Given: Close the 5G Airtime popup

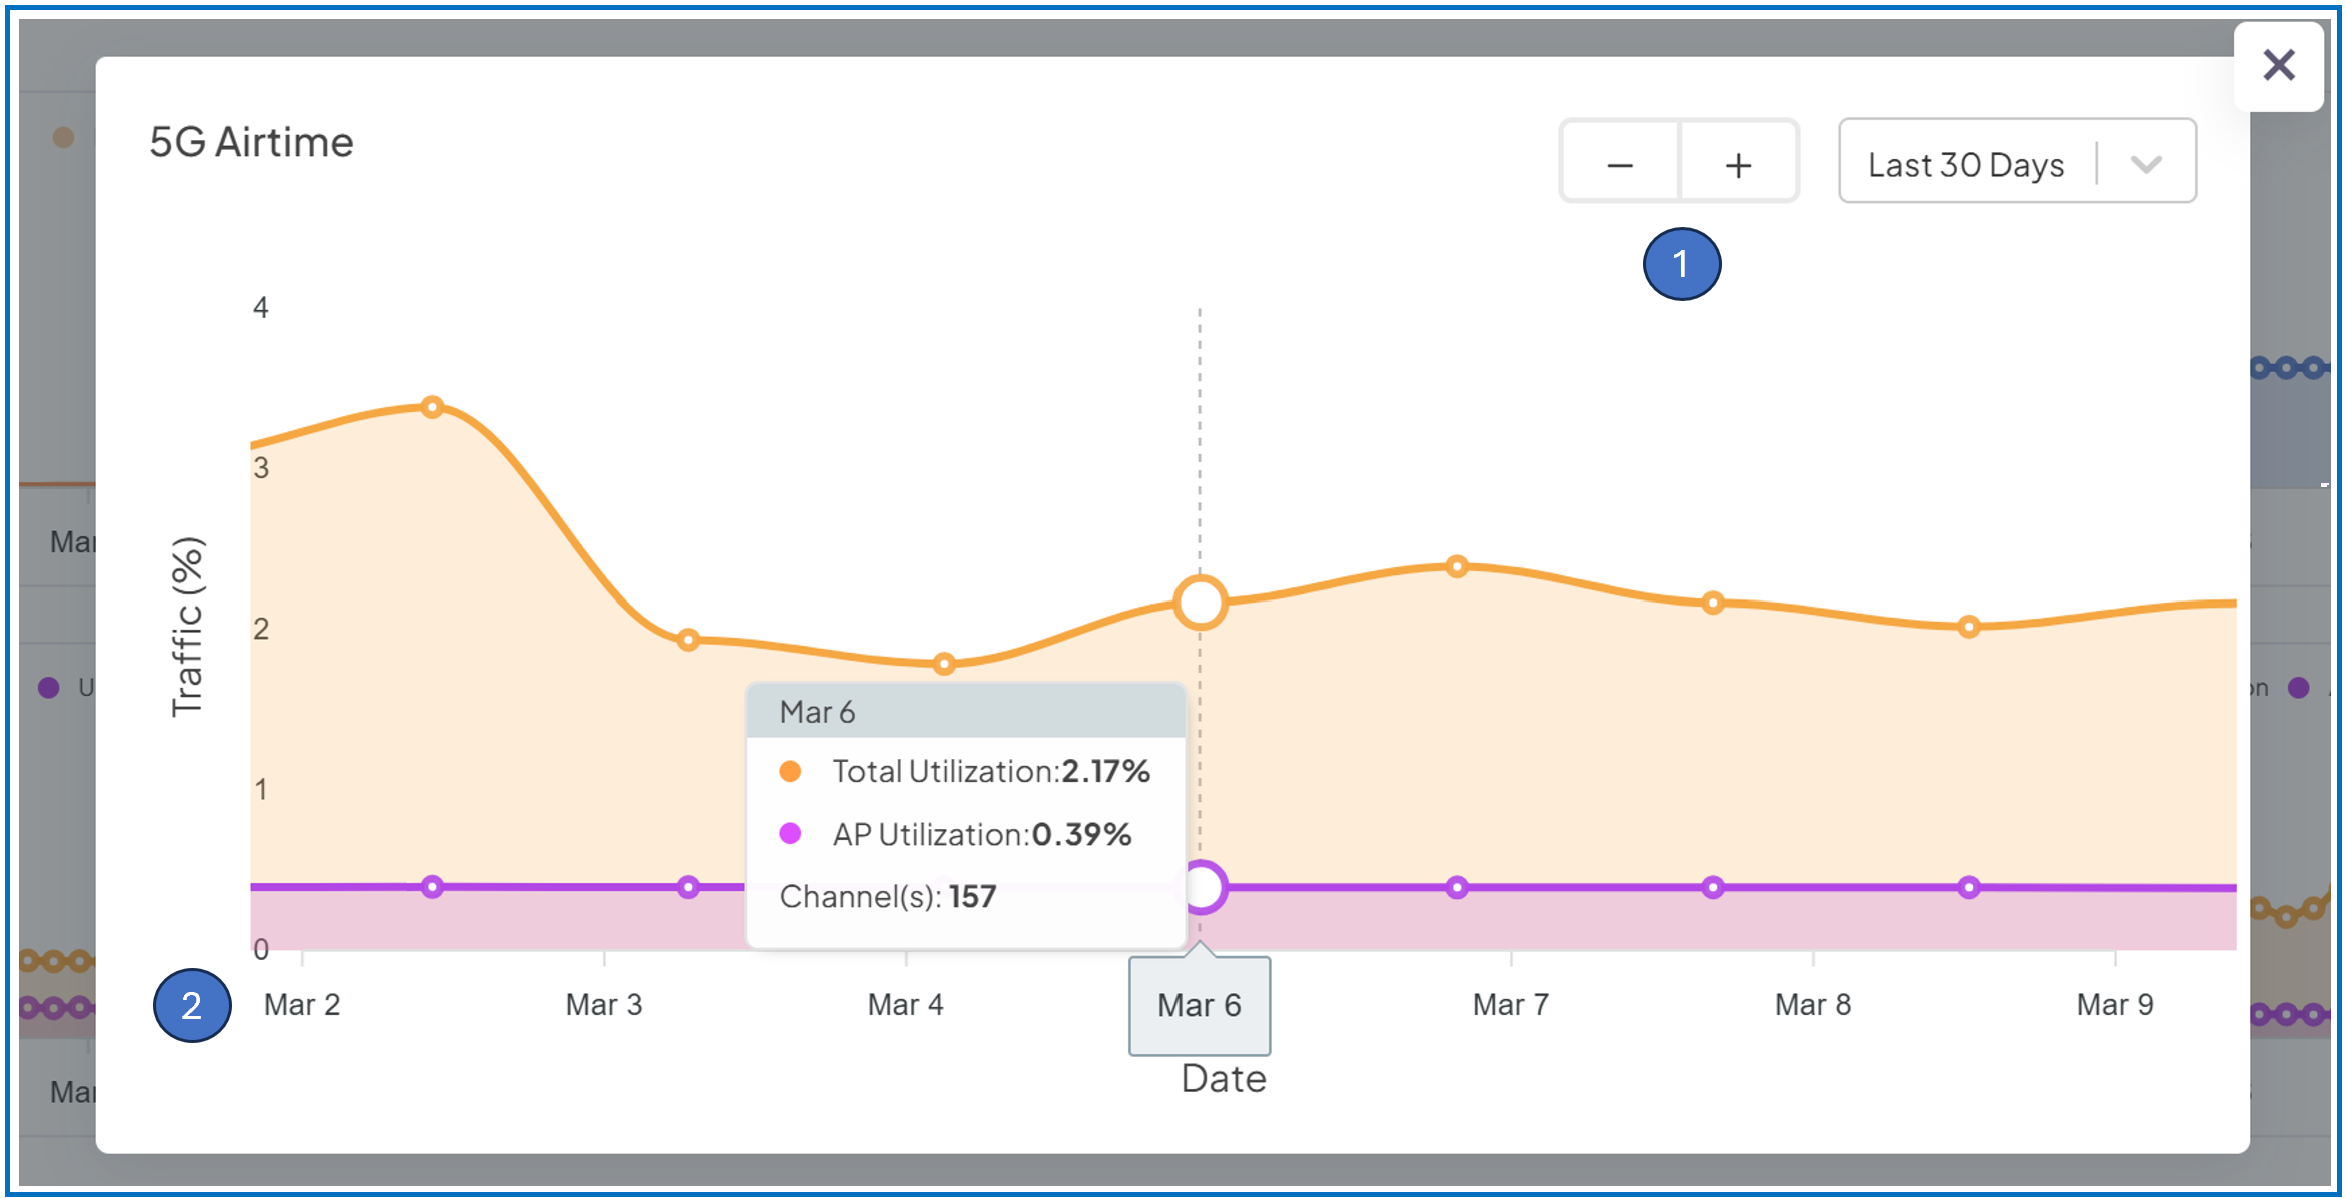Looking at the screenshot, I should pyautogui.click(x=2278, y=66).
